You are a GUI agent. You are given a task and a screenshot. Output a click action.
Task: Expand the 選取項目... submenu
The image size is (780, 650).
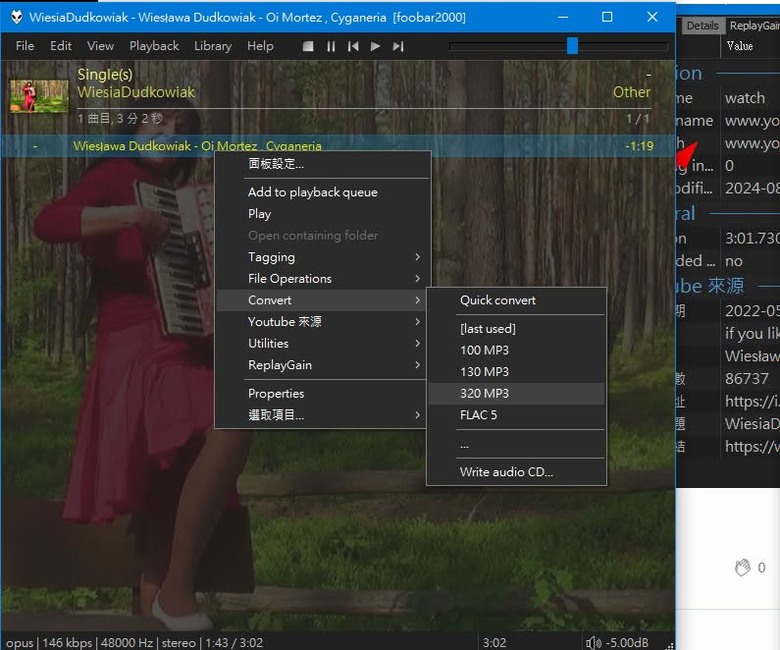tap(322, 415)
